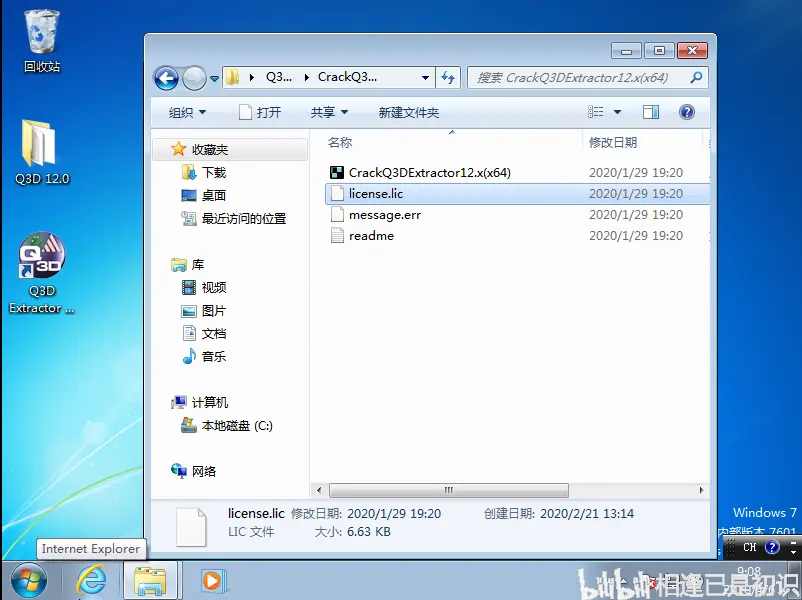
Task: Open the recent locations dropdown arrow
Action: pyautogui.click(x=214, y=79)
